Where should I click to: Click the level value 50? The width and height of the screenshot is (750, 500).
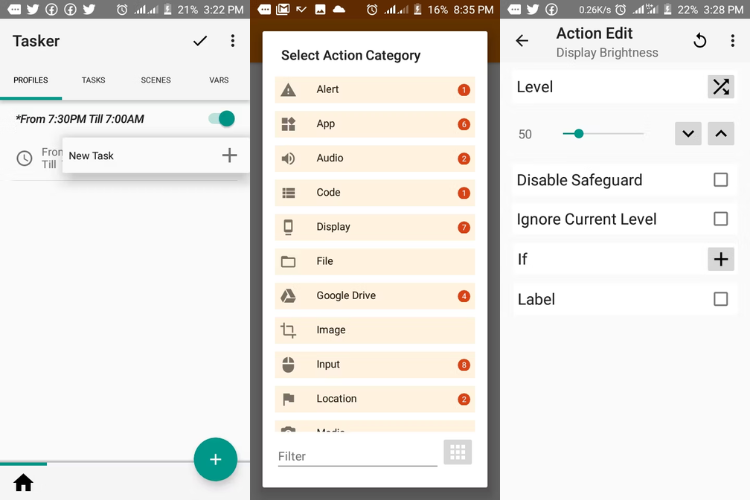click(525, 134)
